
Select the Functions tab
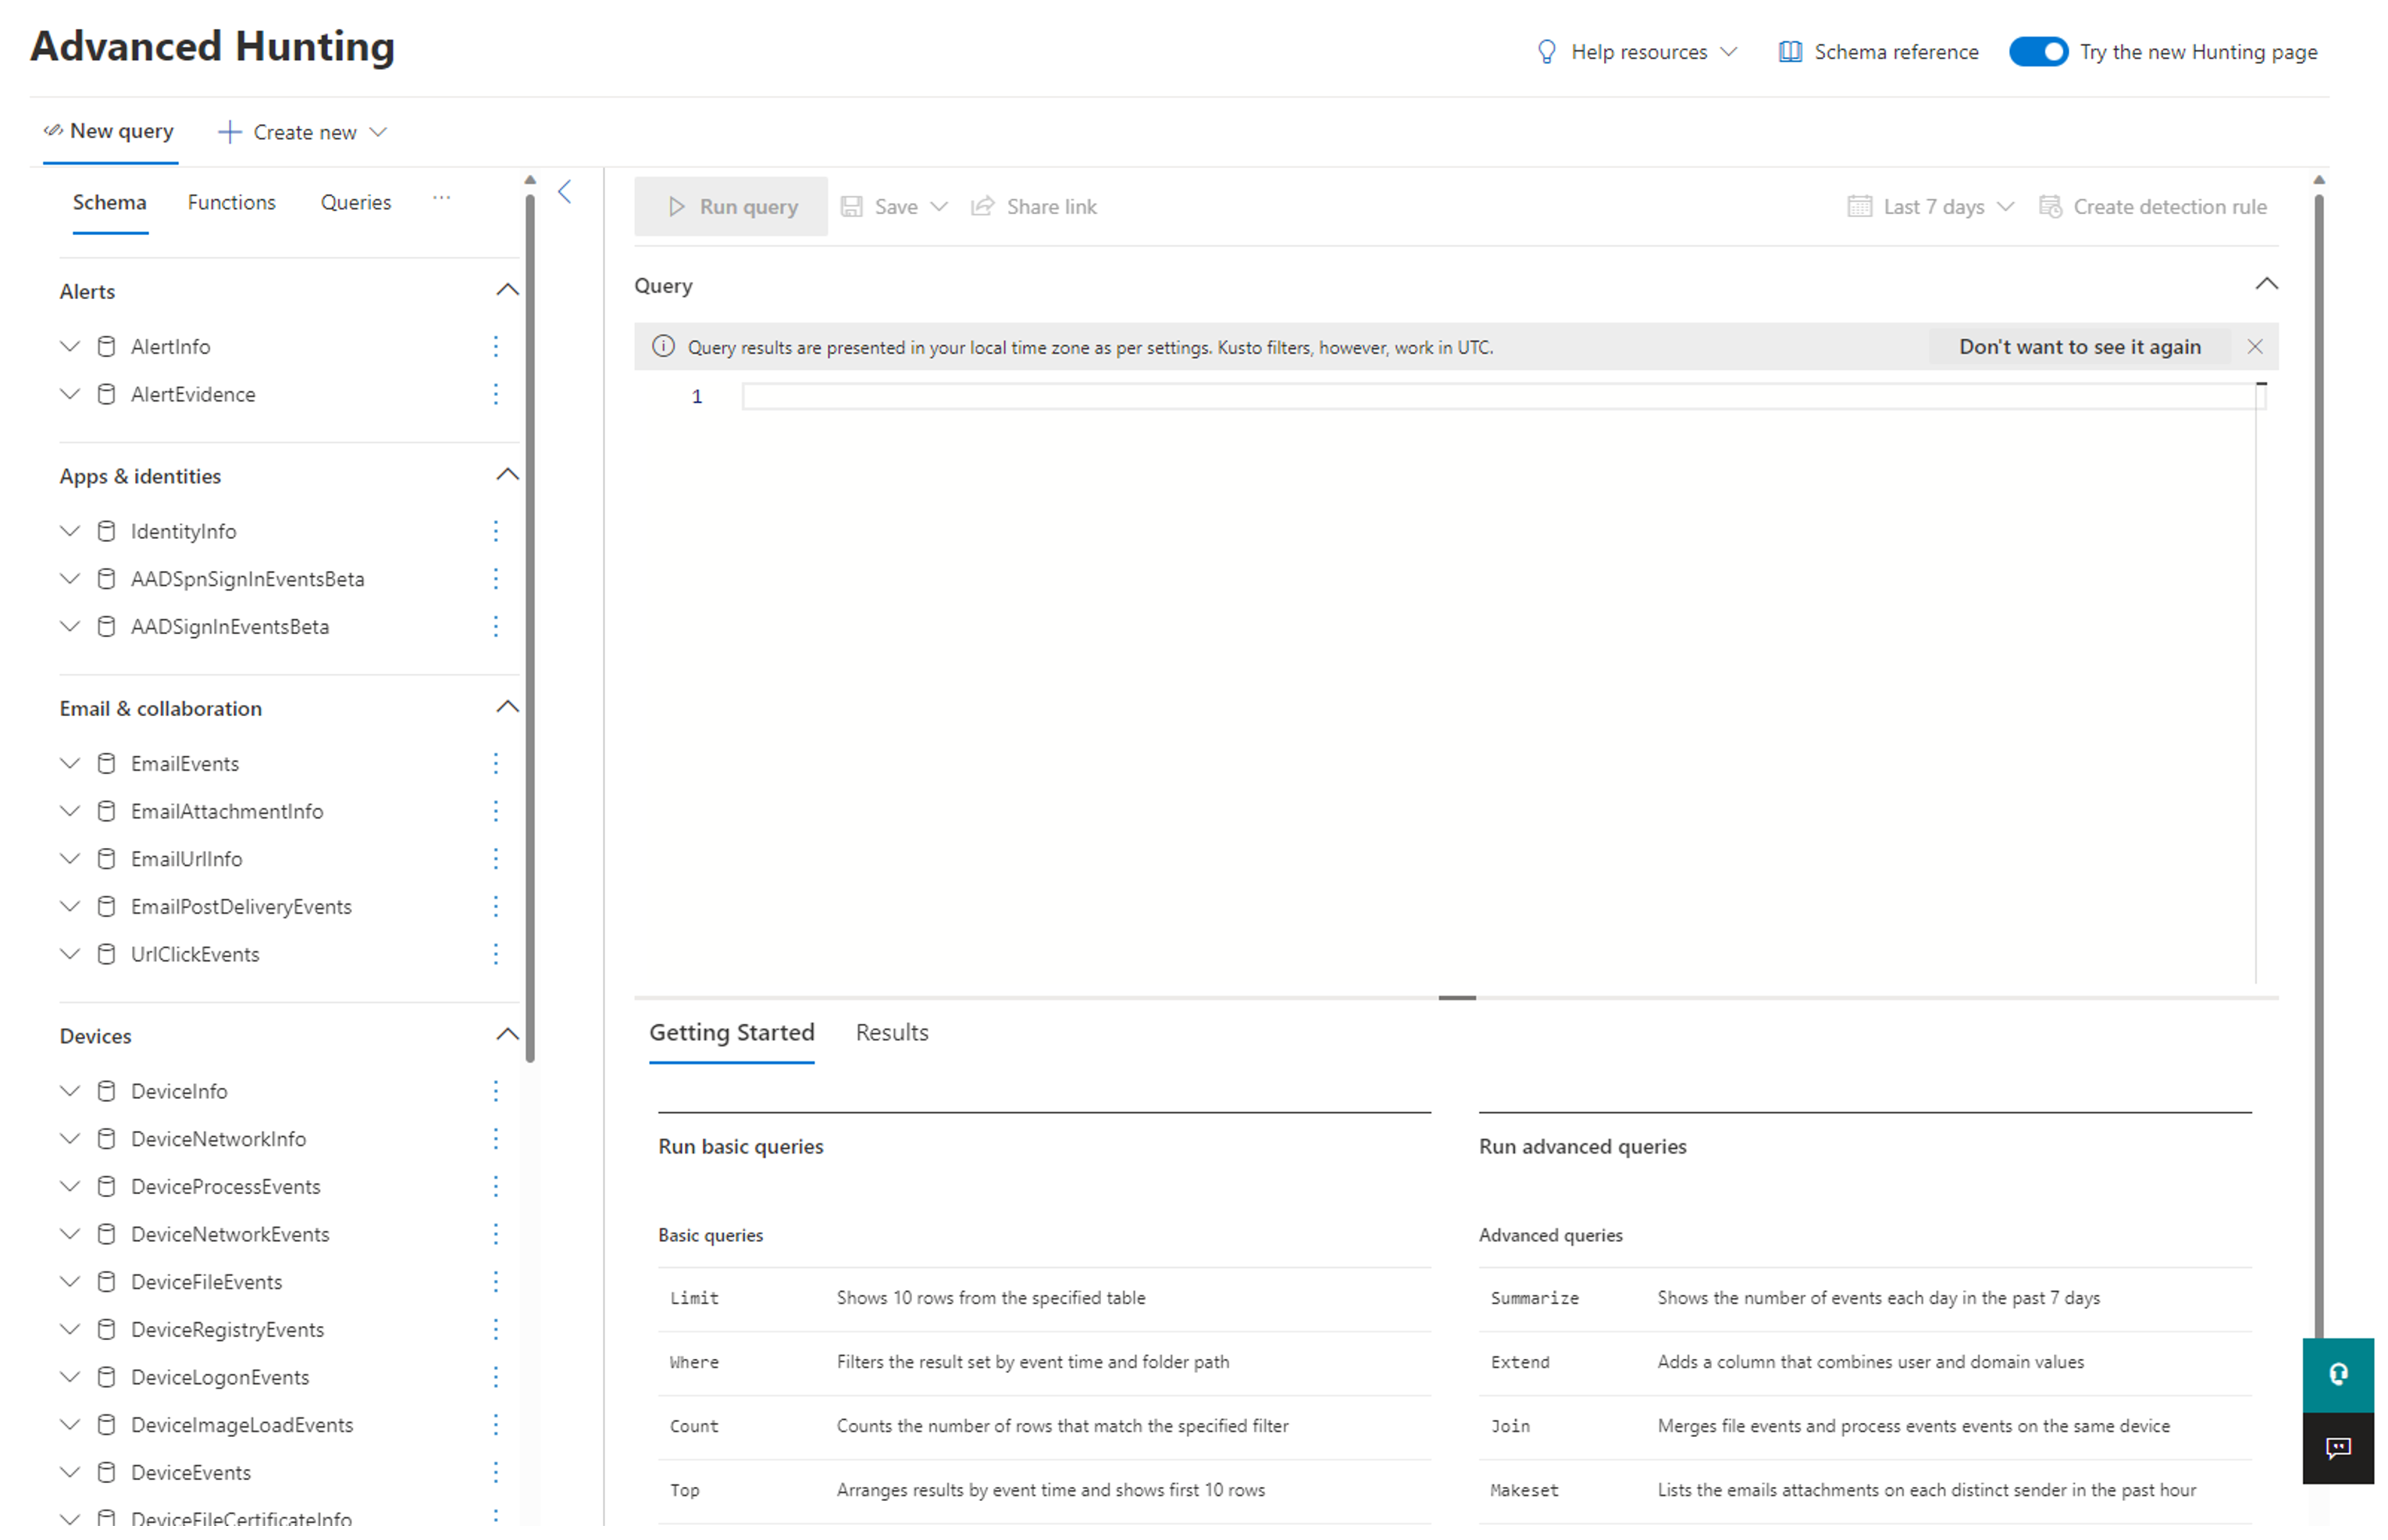click(x=231, y=201)
